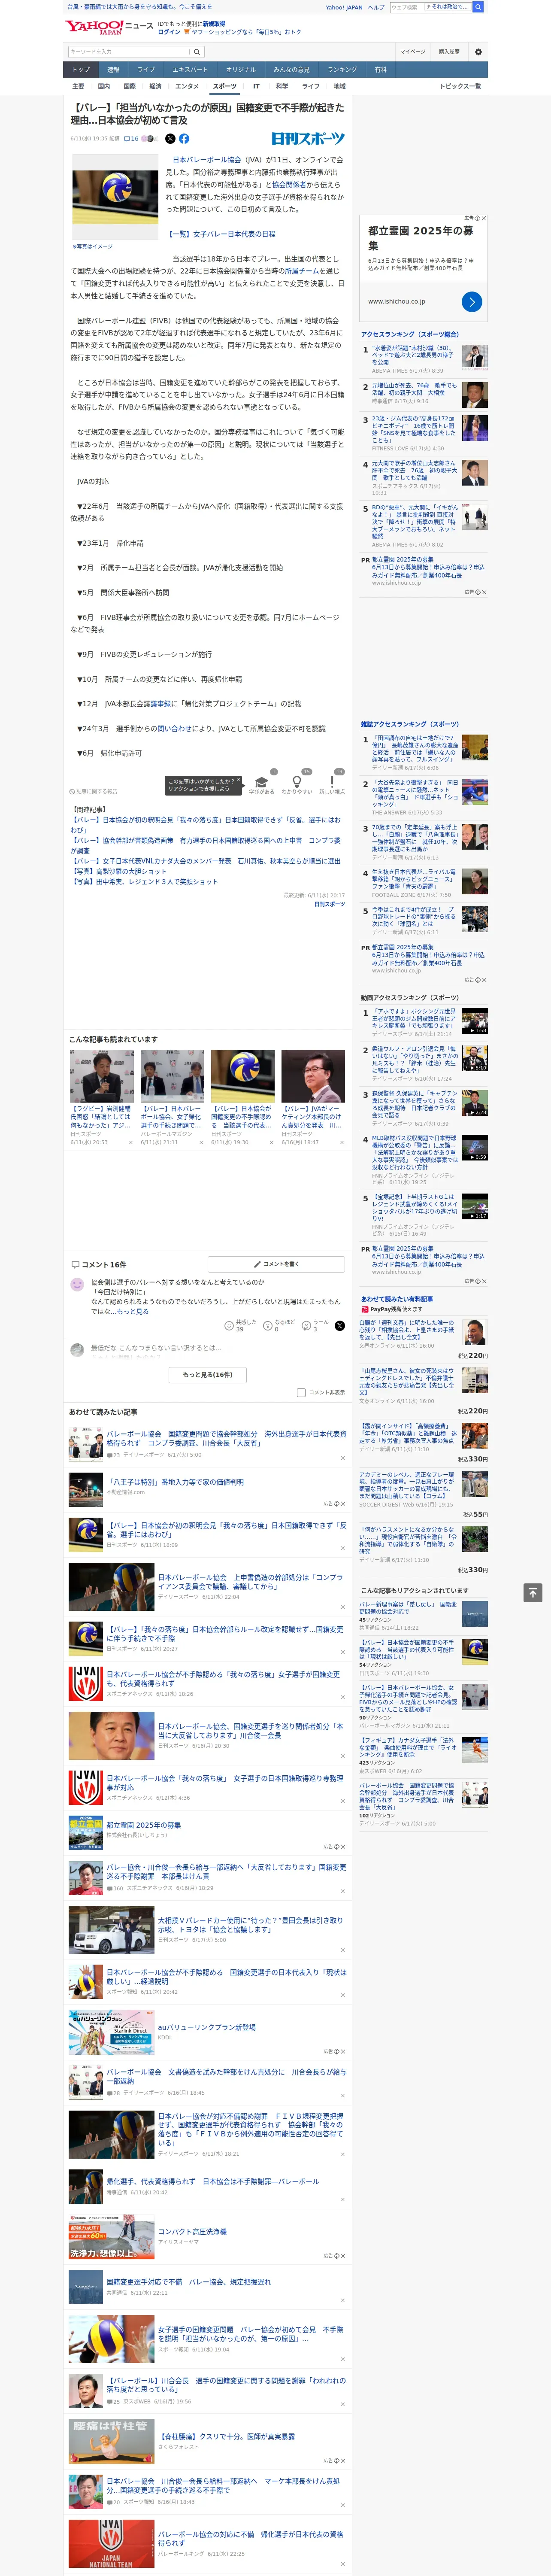551x2576 pixels.
Task: Open マイページ link in header
Action: [x=413, y=52]
